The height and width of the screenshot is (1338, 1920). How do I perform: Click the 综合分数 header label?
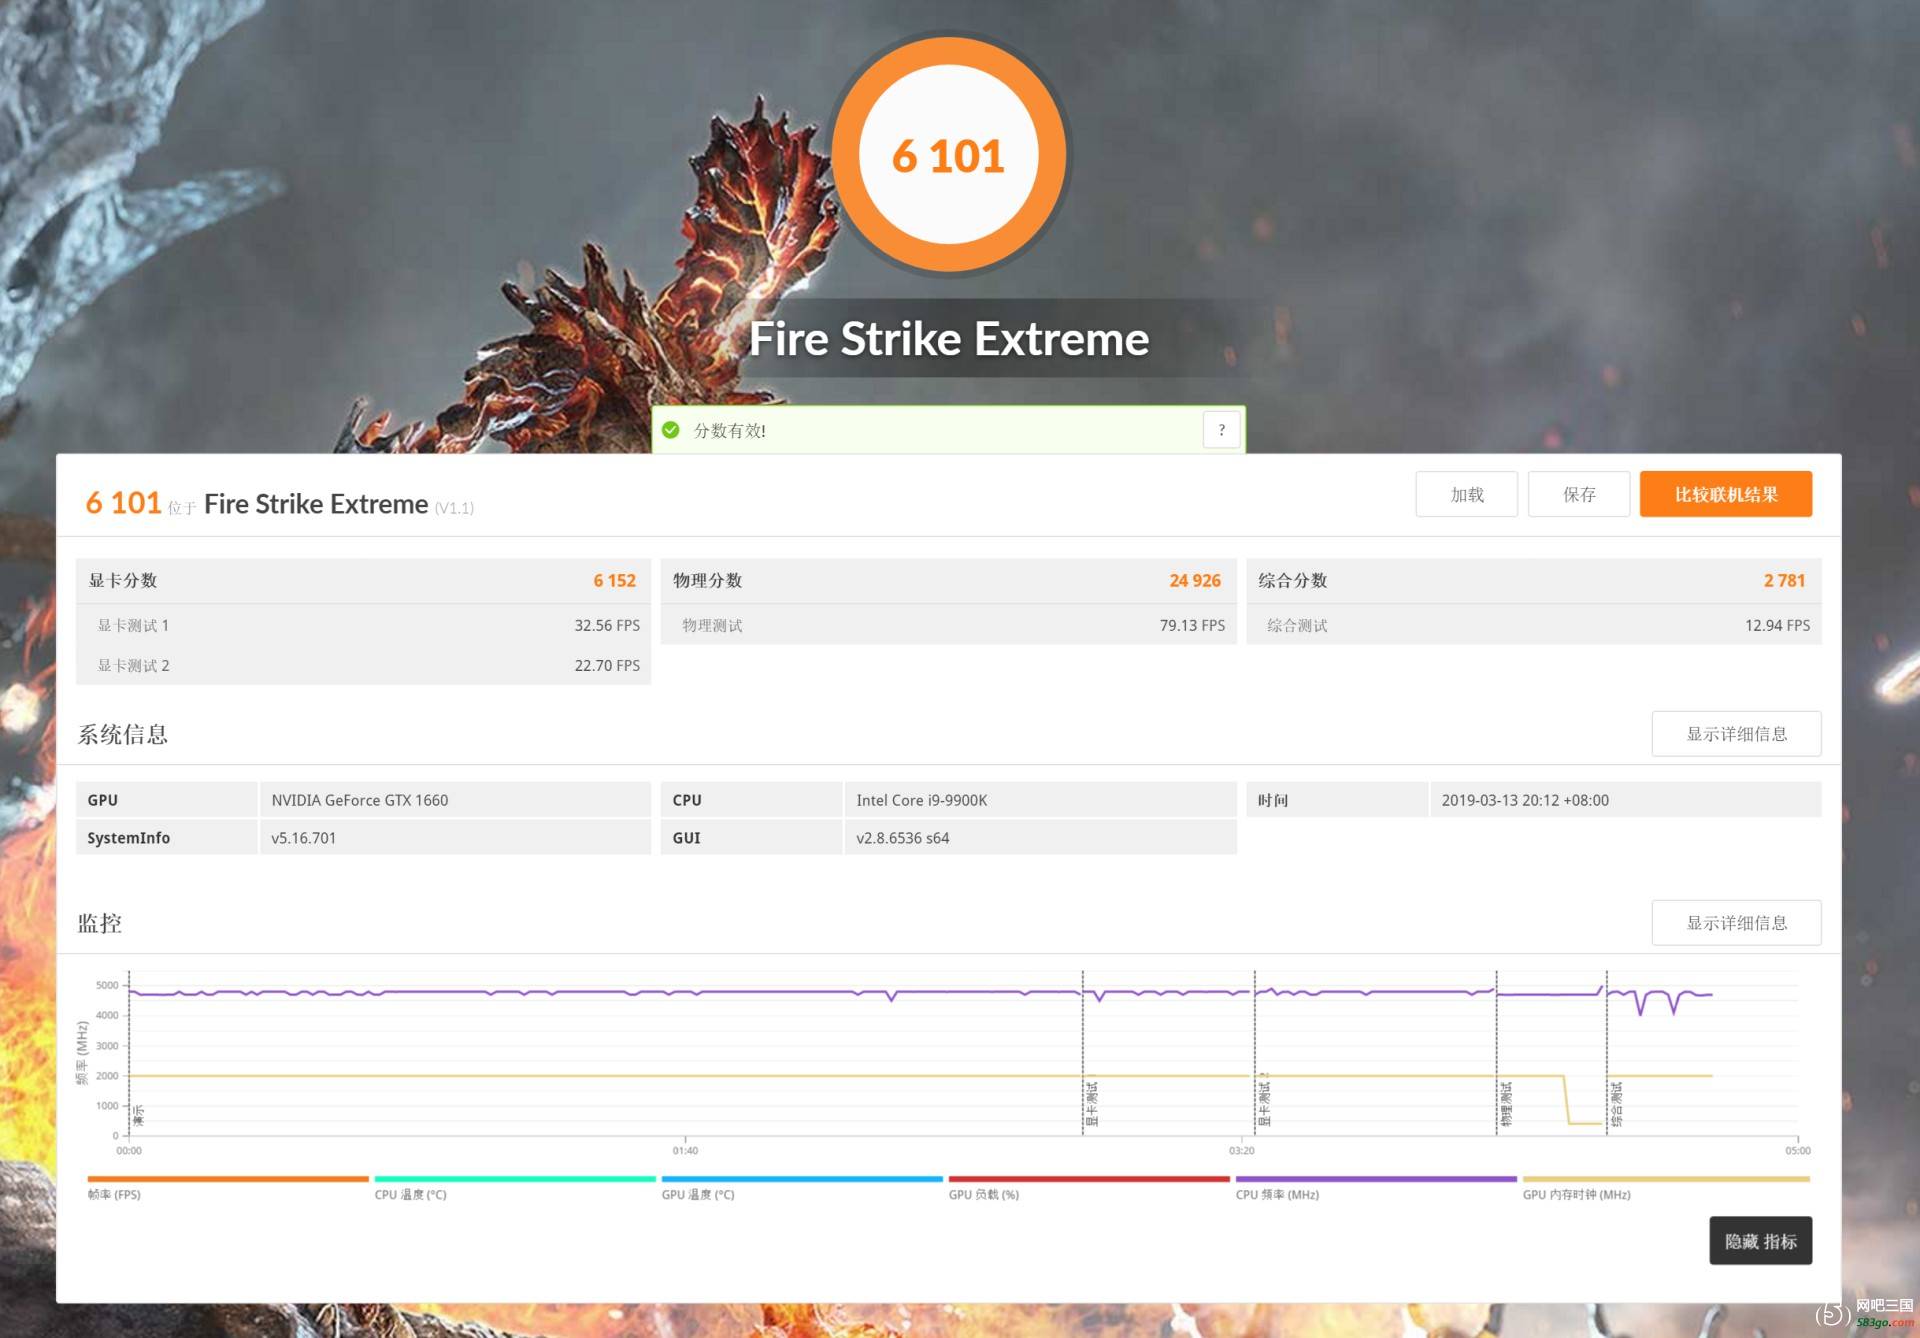1293,580
